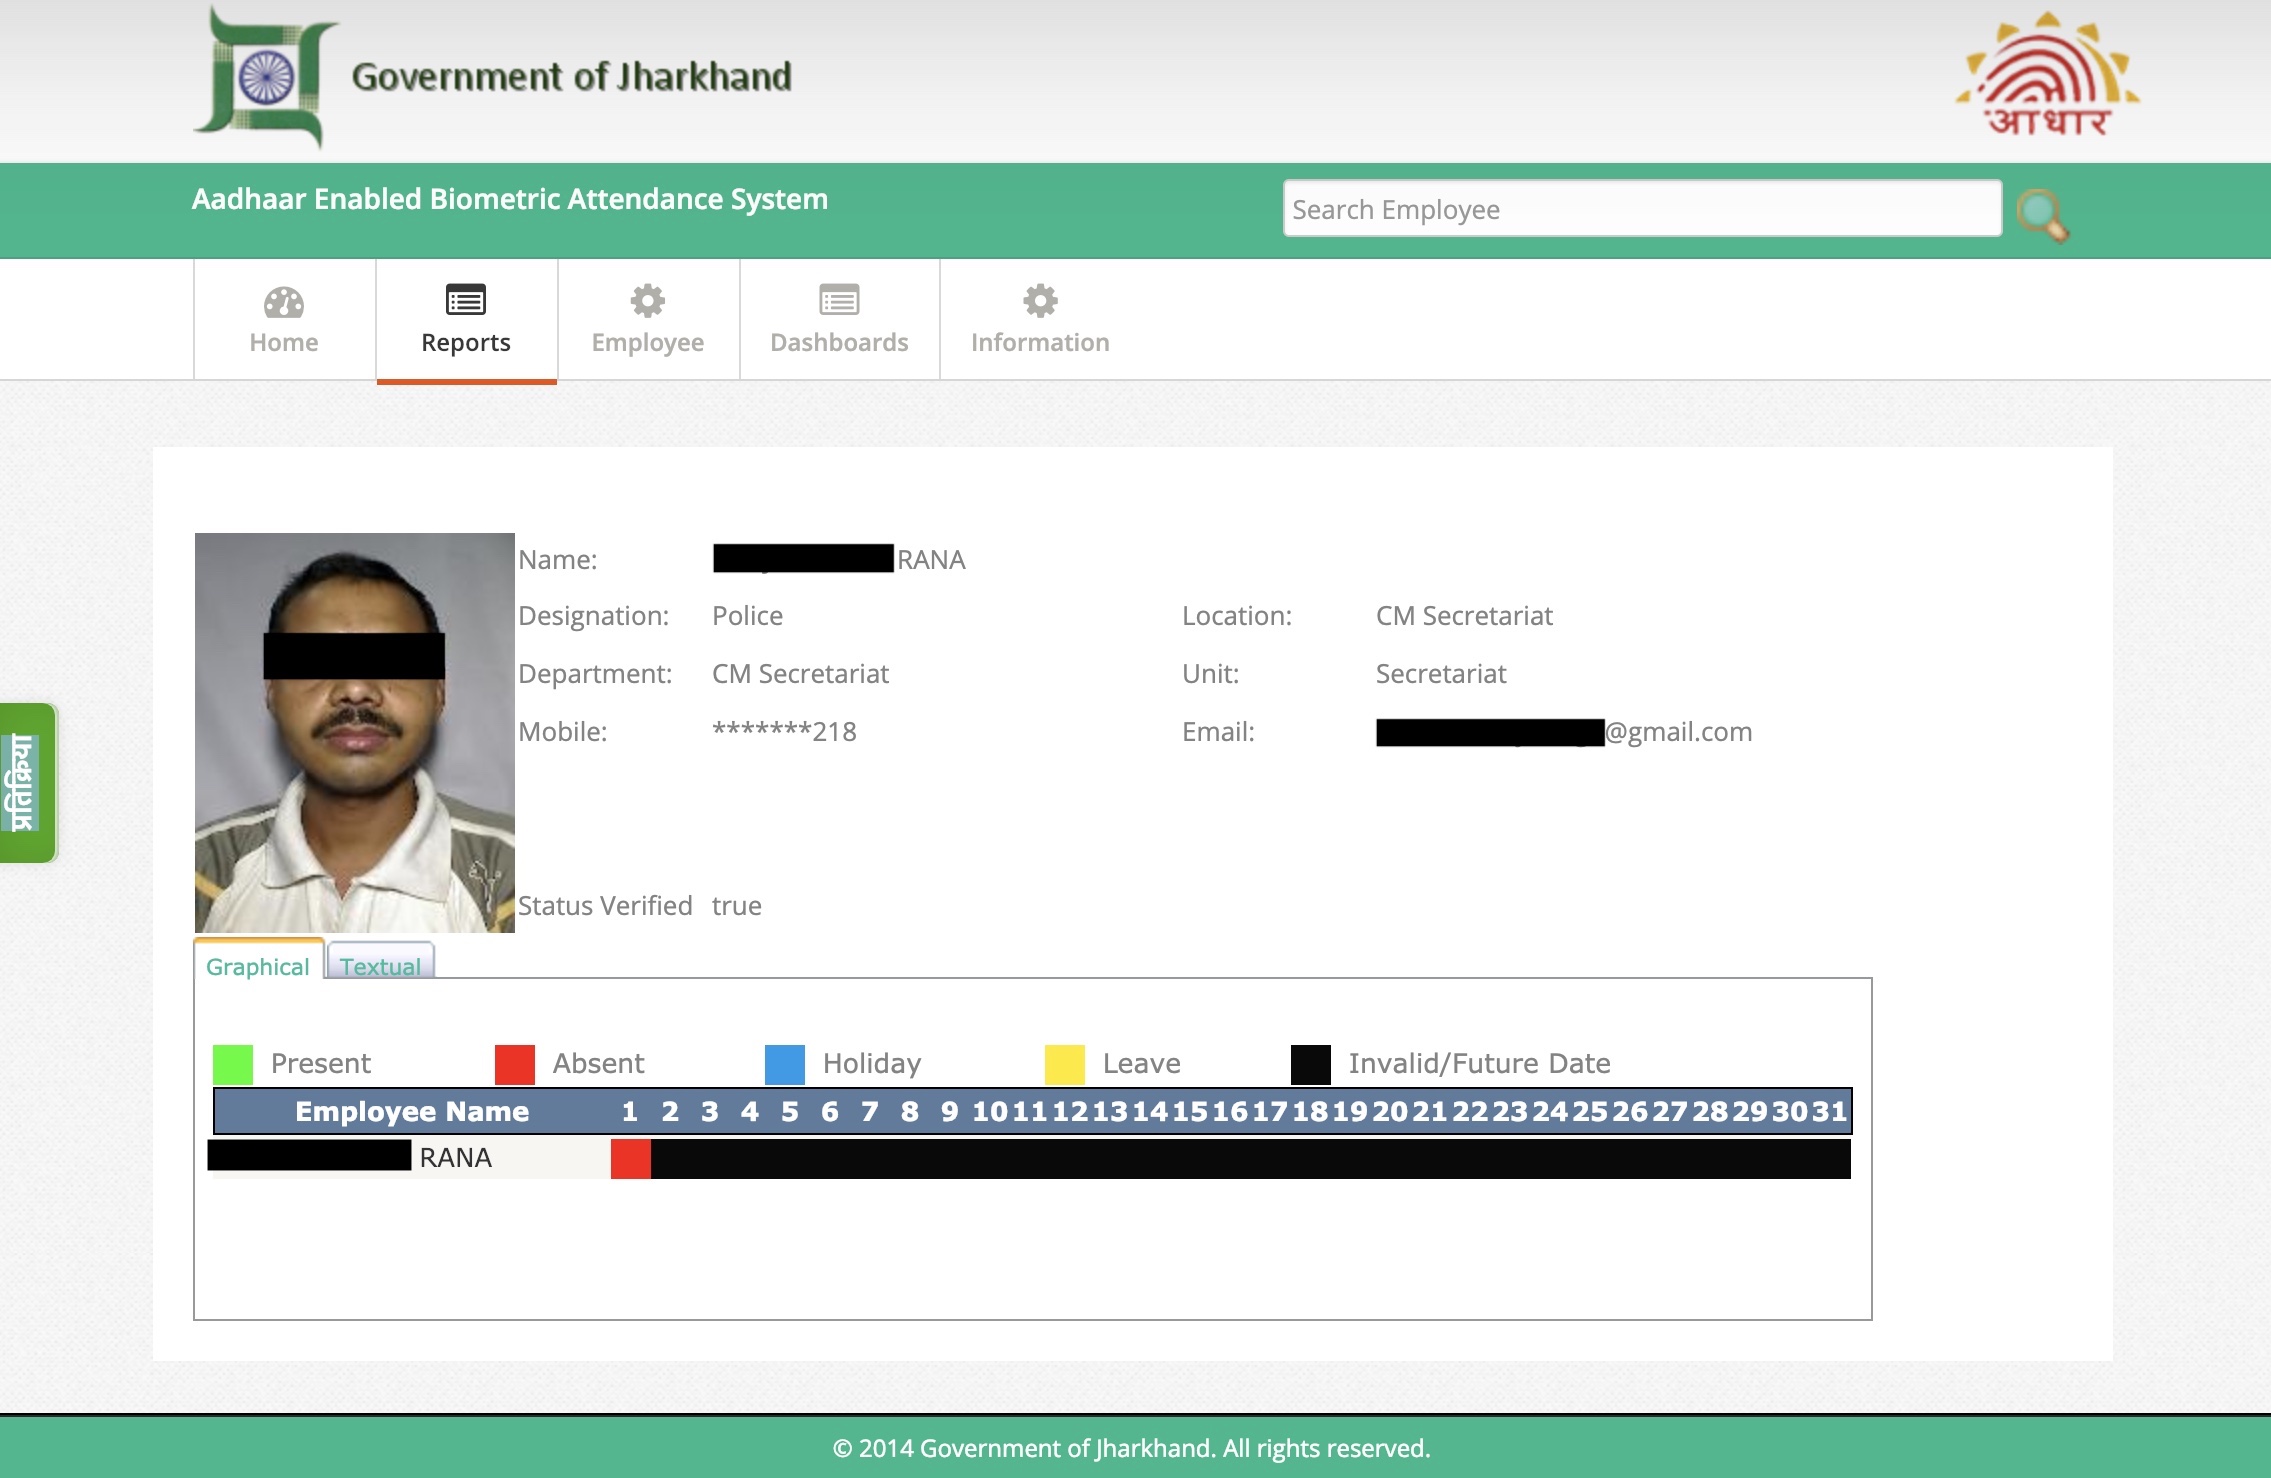
Task: Click the Employee gear icon
Action: pyautogui.click(x=648, y=300)
